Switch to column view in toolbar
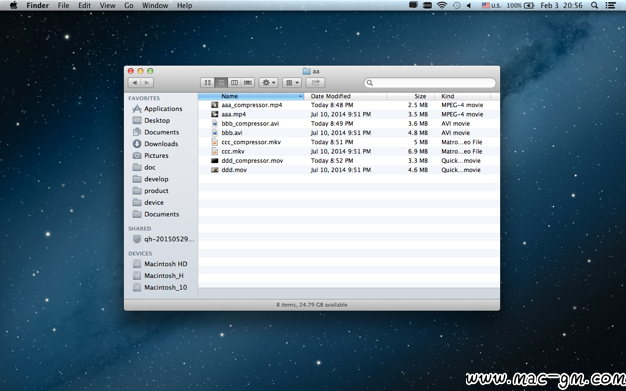The image size is (626, 391). tap(234, 83)
